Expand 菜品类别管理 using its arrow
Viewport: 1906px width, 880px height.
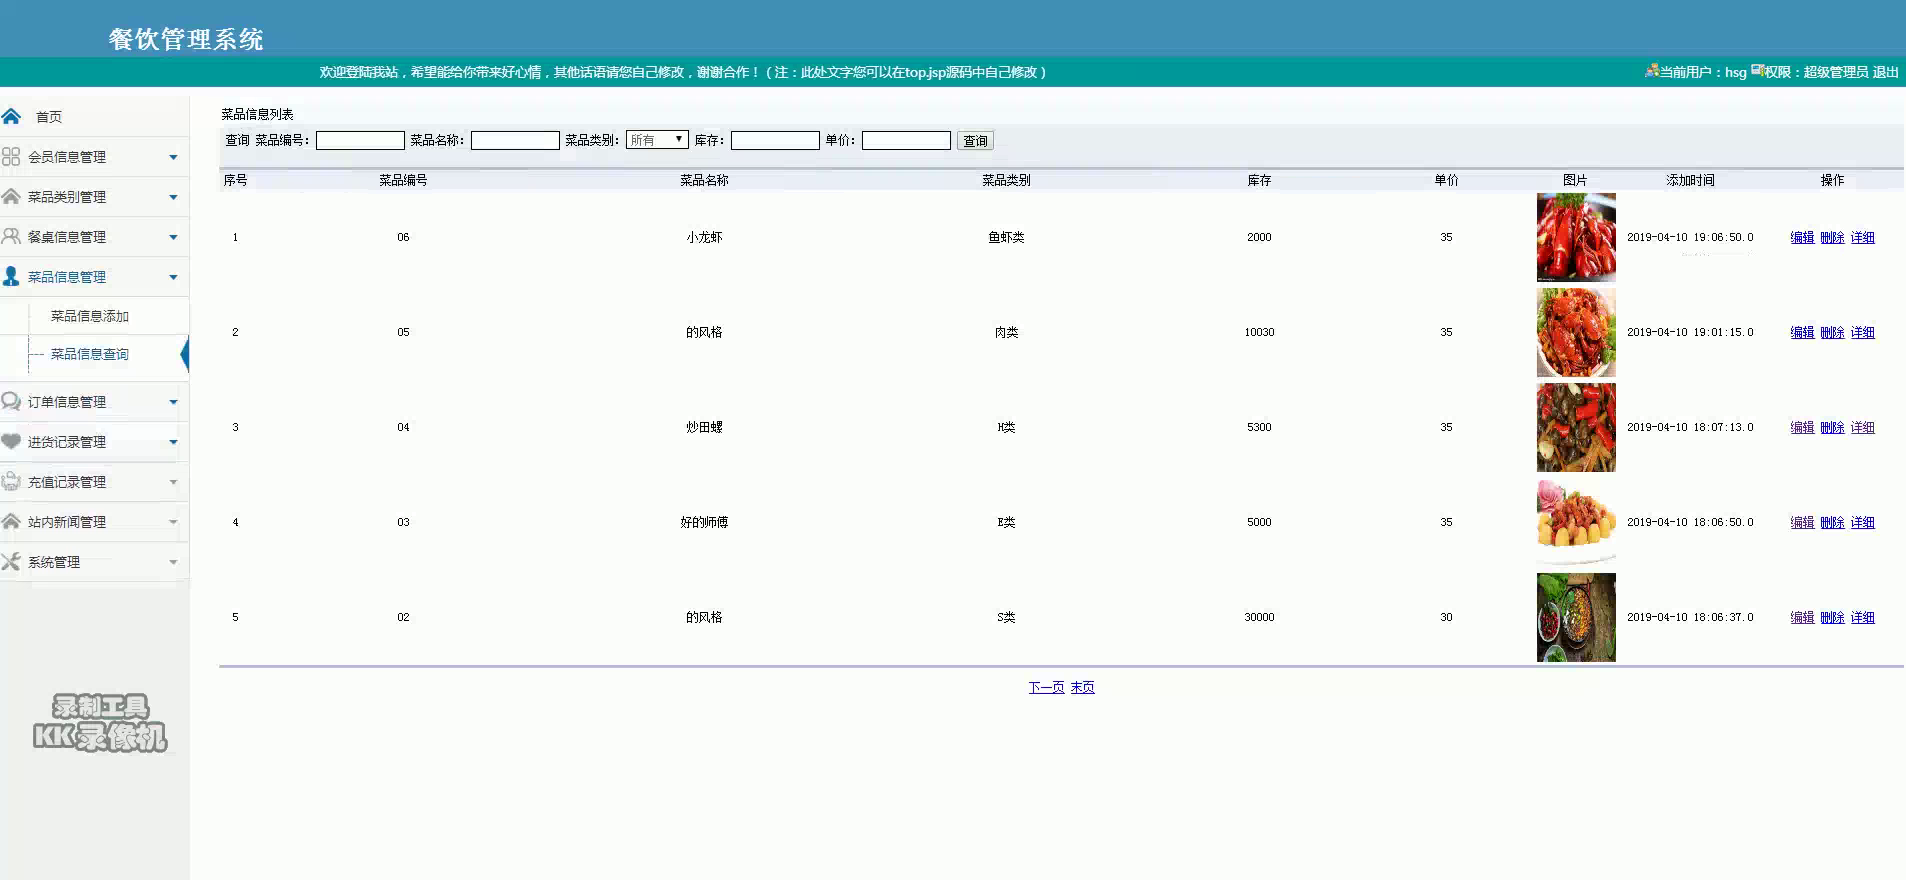[173, 197]
